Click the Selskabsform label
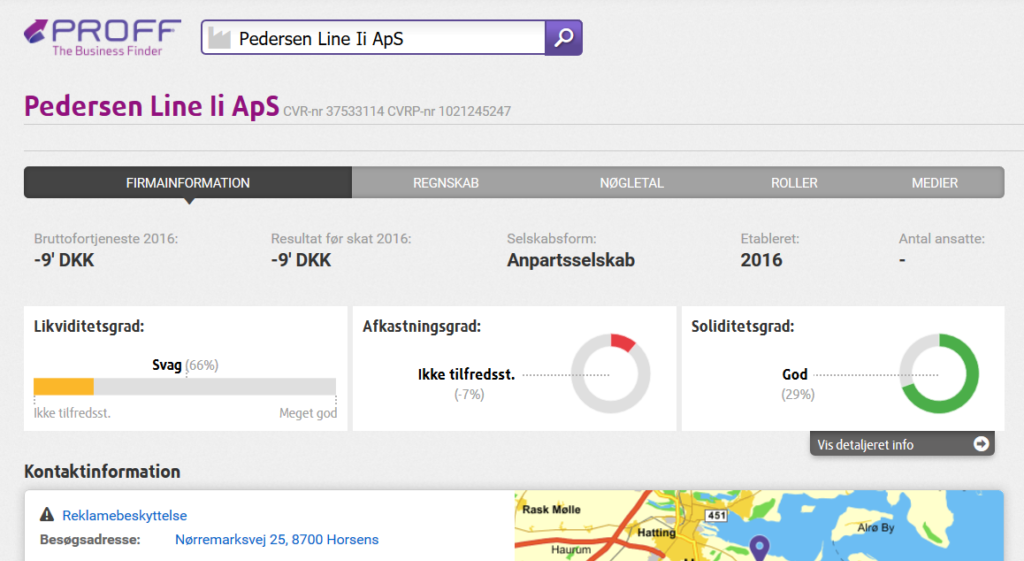The height and width of the screenshot is (561, 1024). (552, 238)
